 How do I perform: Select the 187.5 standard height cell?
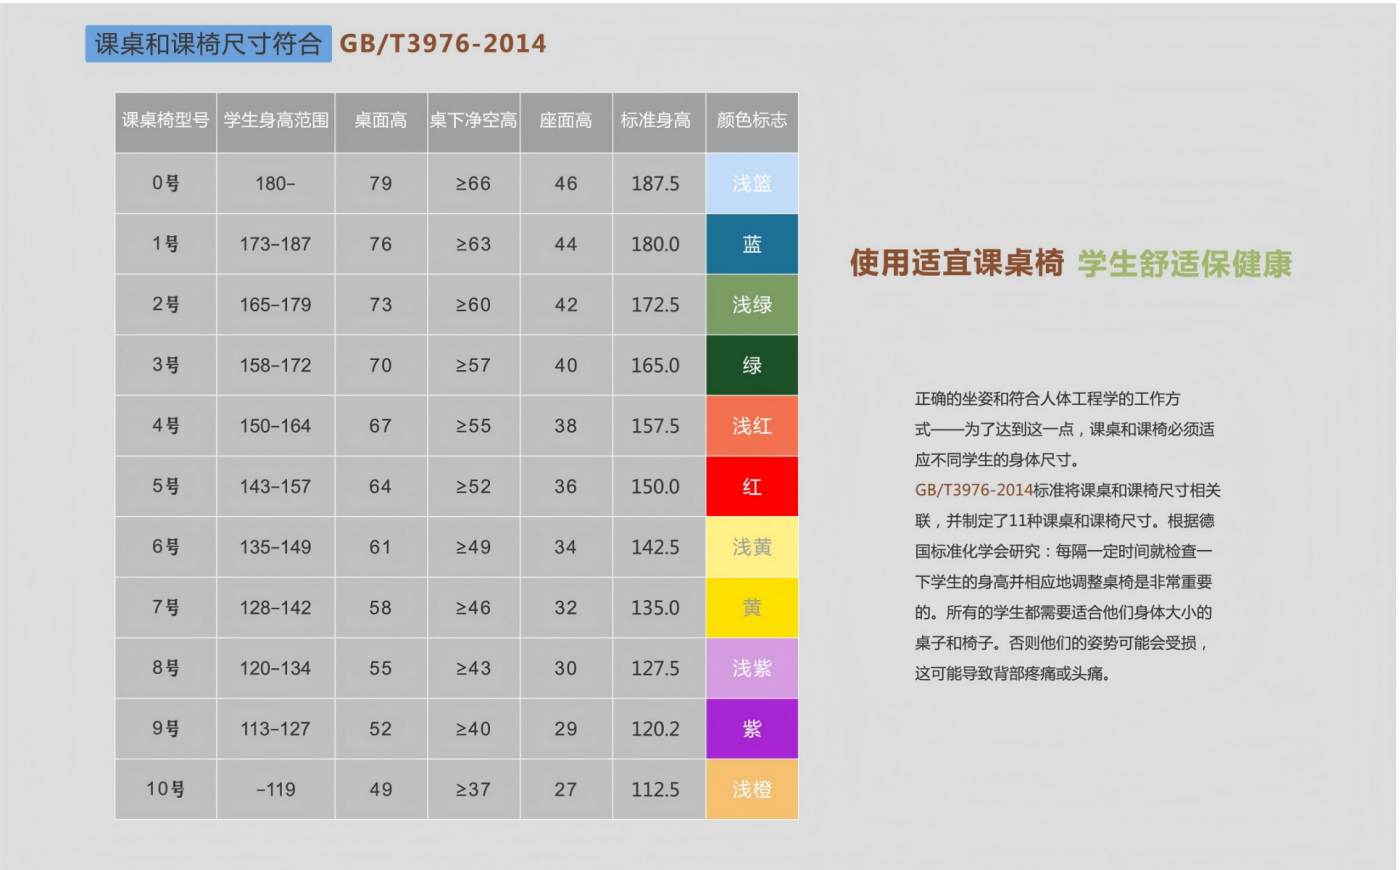(655, 183)
